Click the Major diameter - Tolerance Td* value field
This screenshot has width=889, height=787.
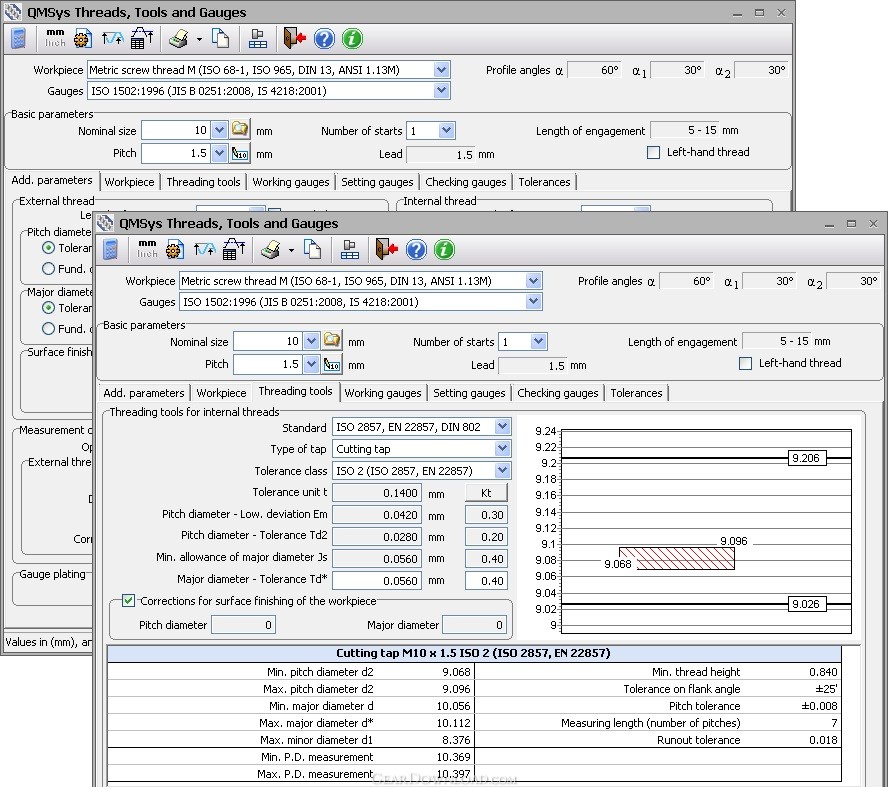(x=377, y=581)
